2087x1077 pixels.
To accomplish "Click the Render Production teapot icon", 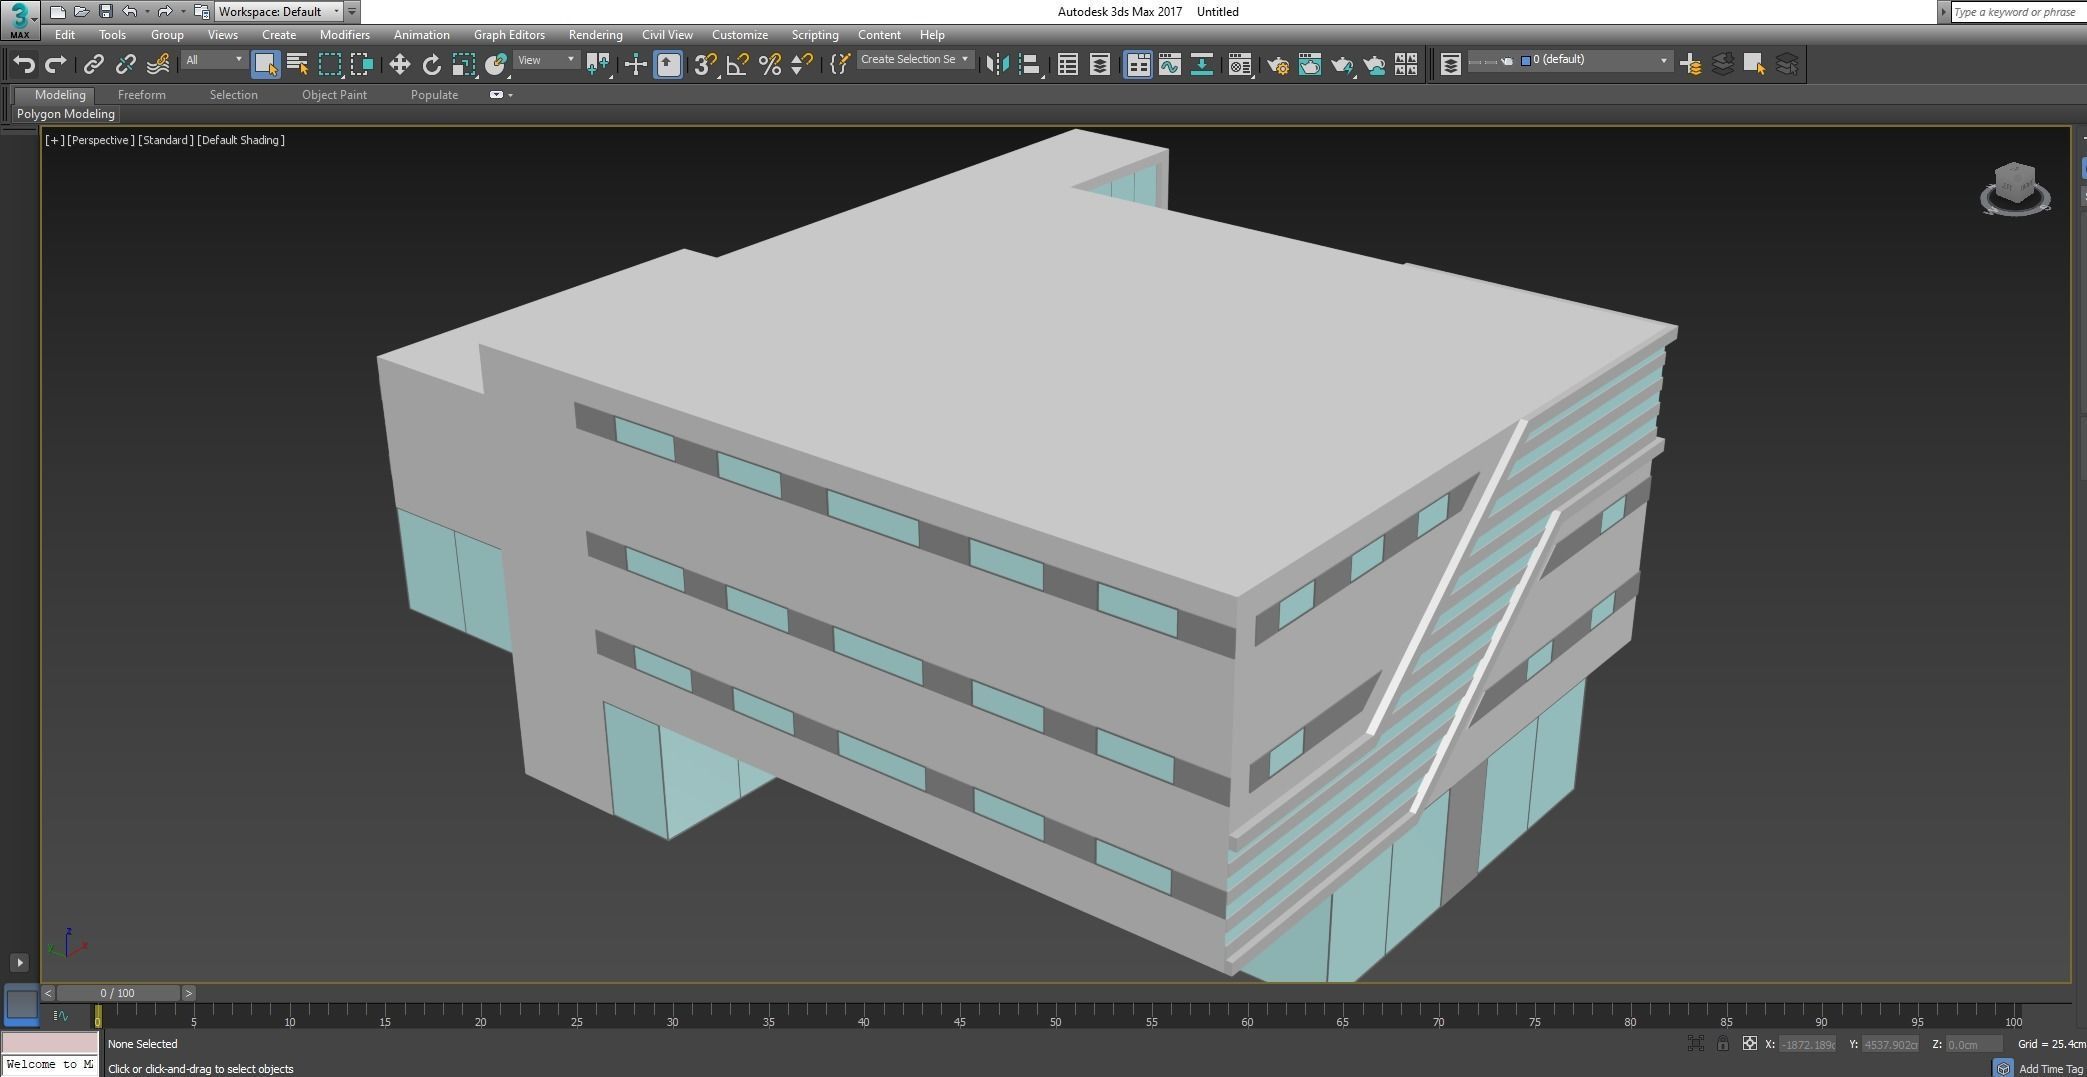I will (x=1342, y=64).
